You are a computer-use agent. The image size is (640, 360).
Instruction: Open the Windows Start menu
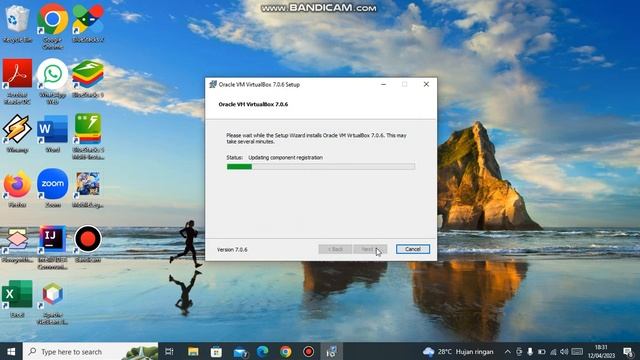tap(11, 351)
